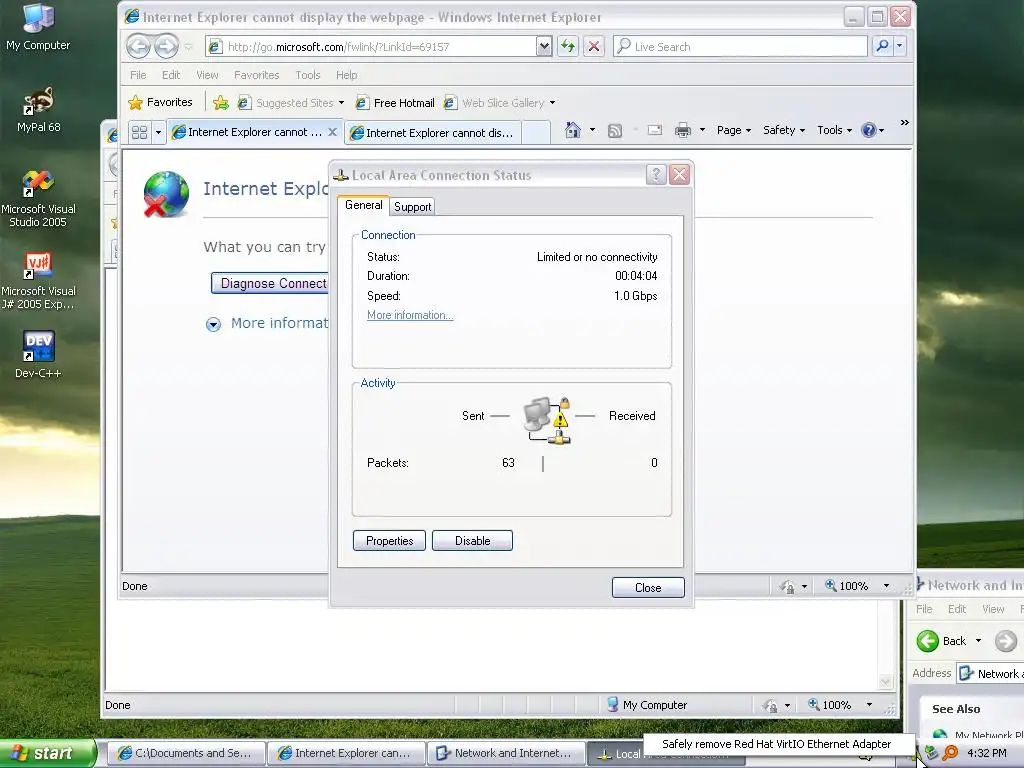
Task: Switch to C:\Documents and Se... taskbar item
Action: coord(186,754)
